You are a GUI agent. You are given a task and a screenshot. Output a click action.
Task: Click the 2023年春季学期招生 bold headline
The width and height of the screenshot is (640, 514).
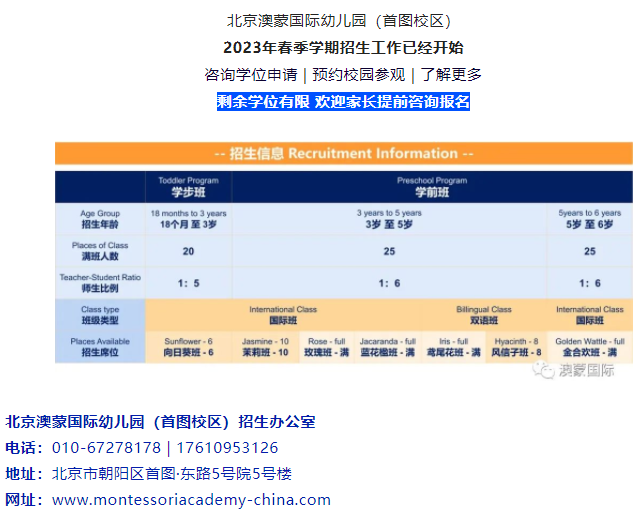pos(343,47)
